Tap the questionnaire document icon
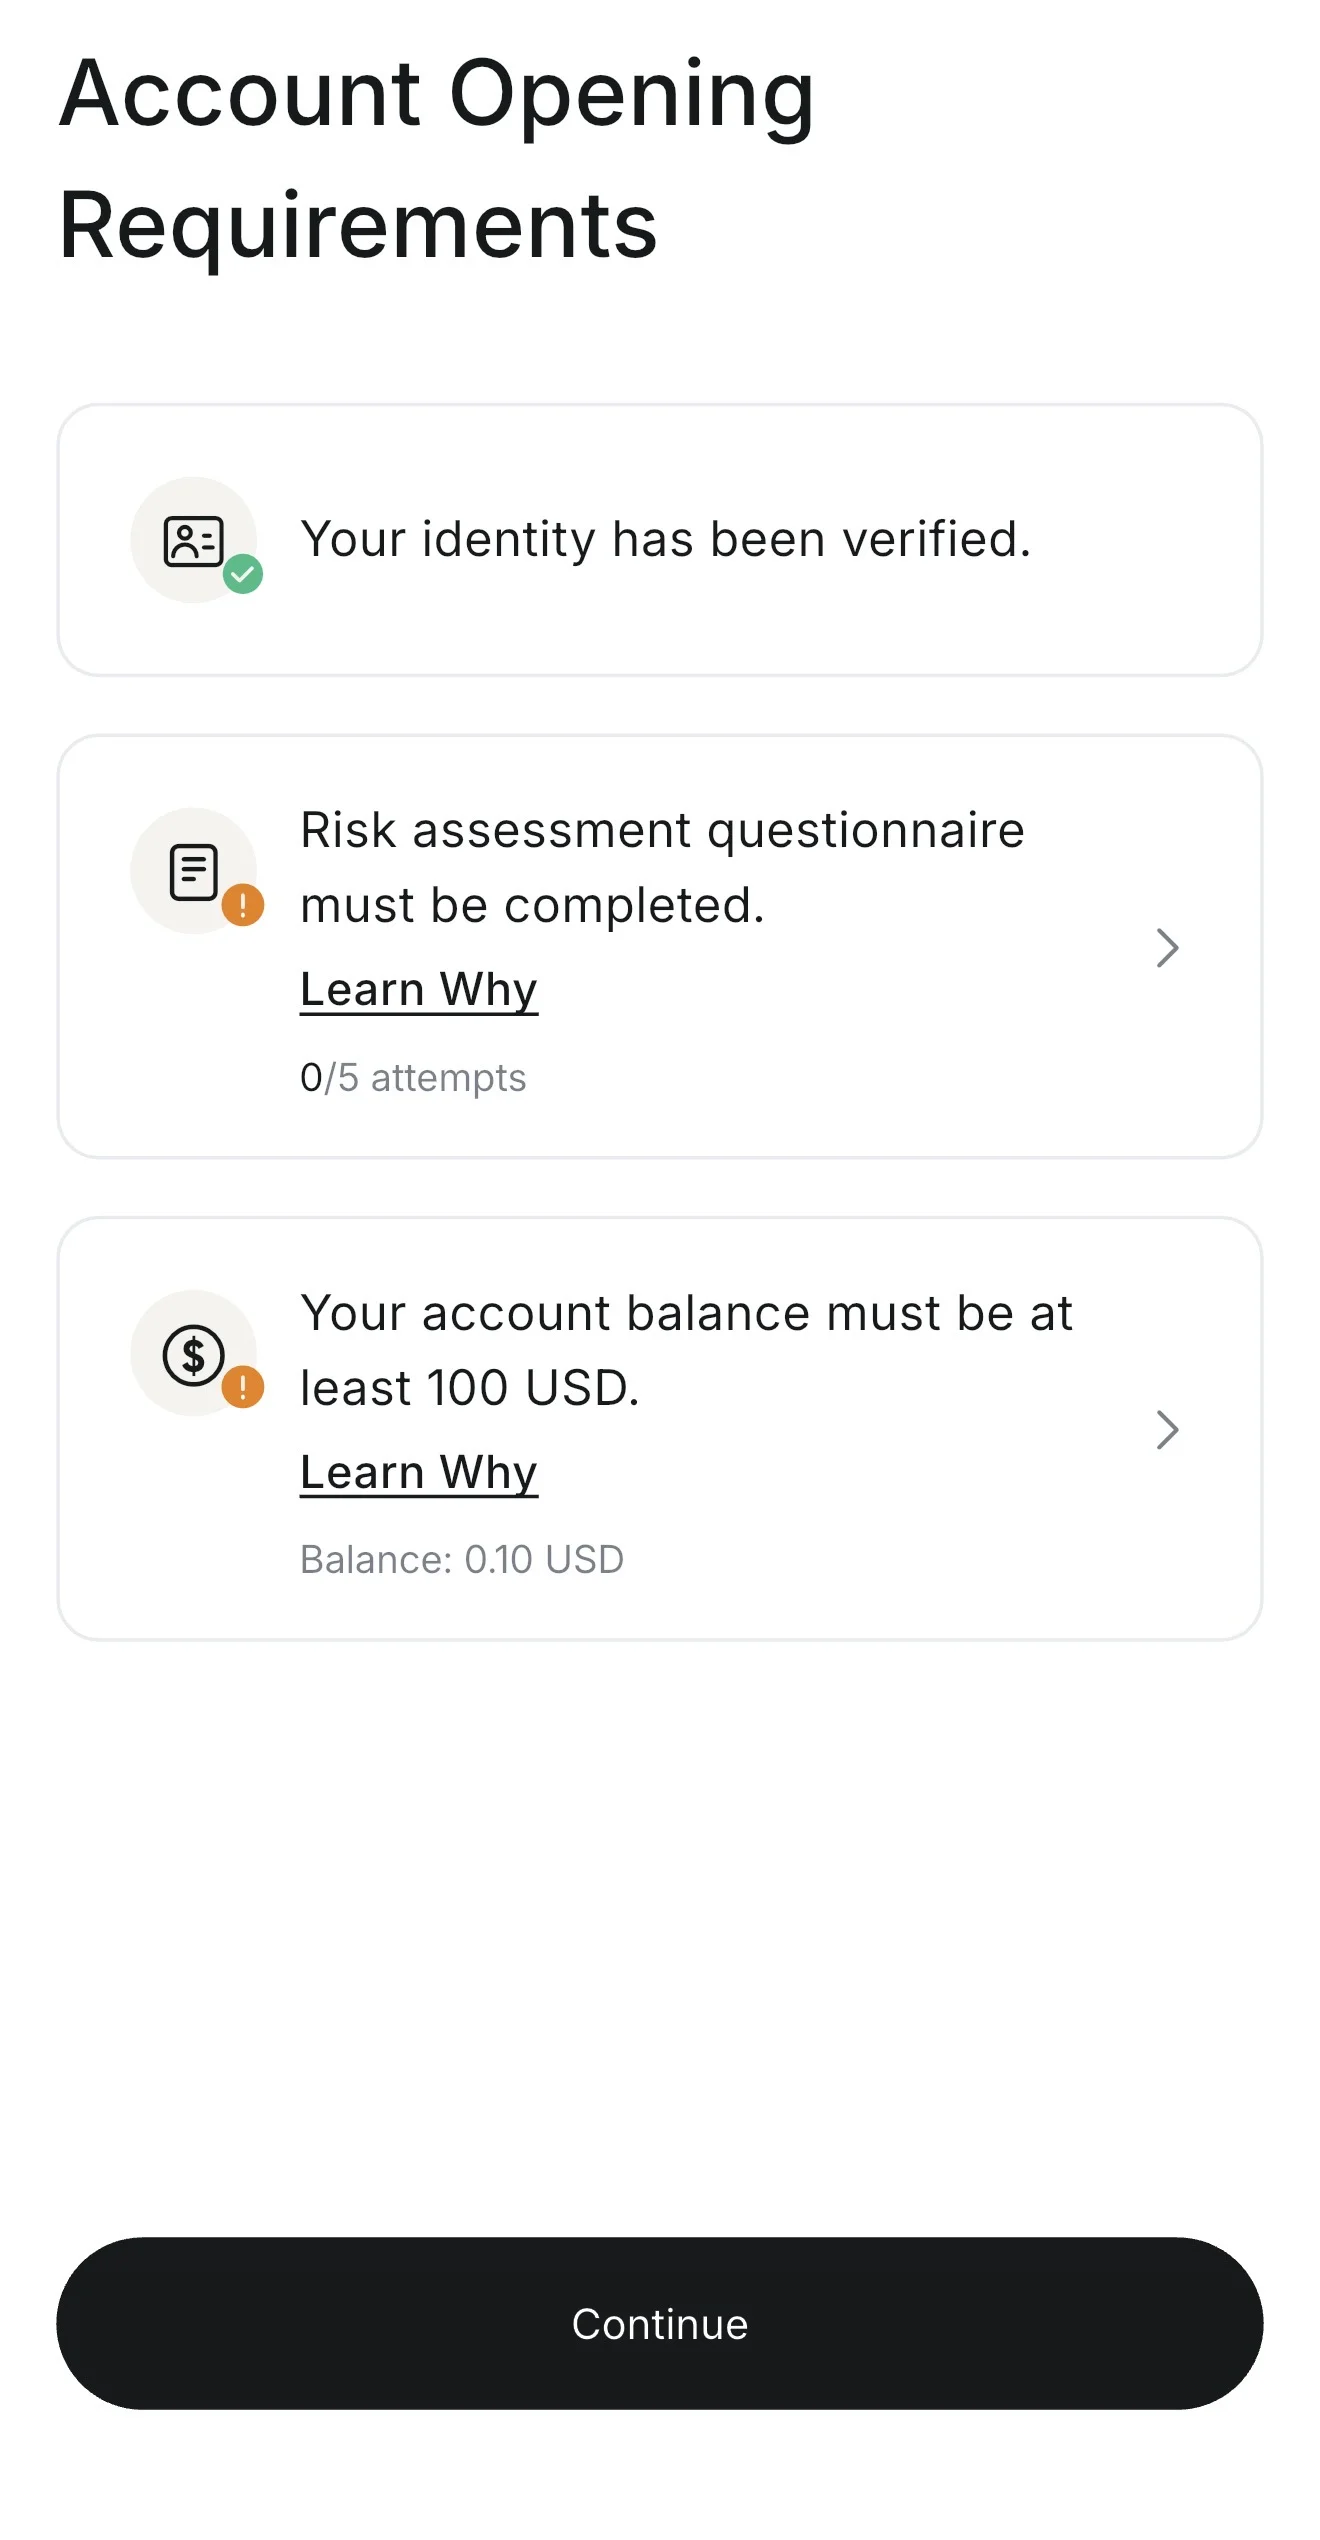1320x2540 pixels. click(x=193, y=871)
